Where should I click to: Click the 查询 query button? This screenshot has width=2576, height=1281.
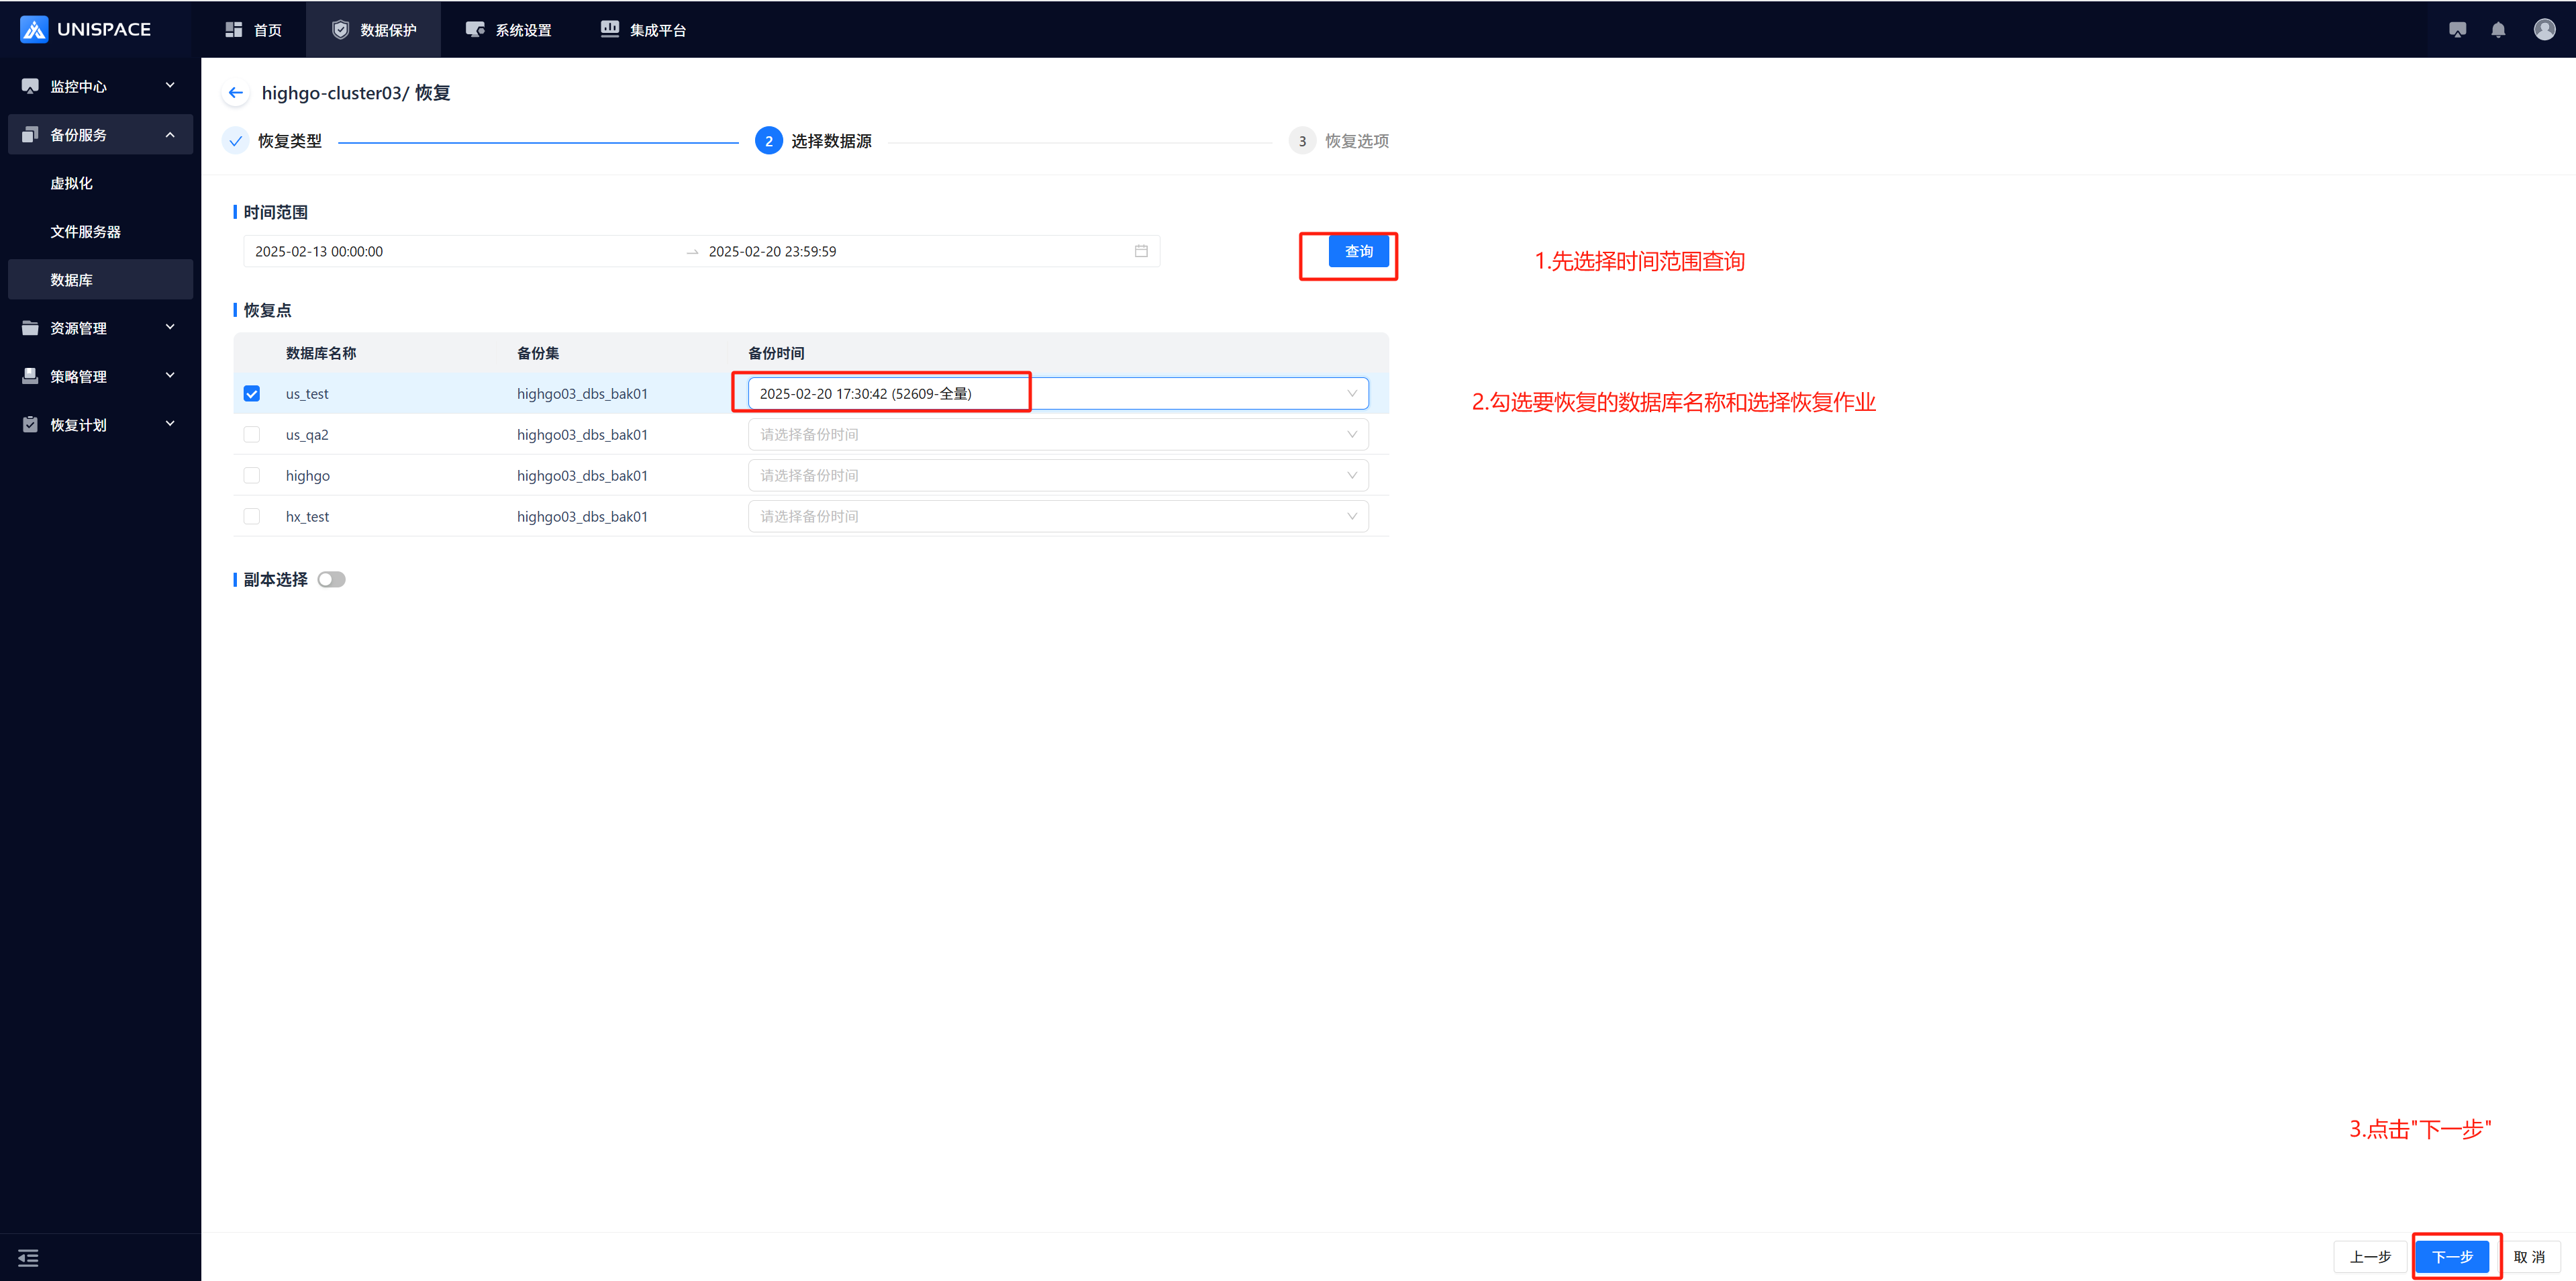(x=1358, y=251)
